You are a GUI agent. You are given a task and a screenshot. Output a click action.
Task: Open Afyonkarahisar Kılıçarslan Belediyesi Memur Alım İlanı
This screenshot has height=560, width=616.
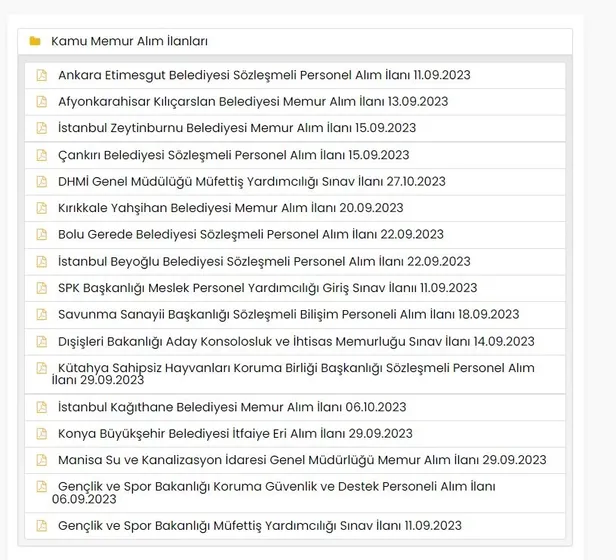253,102
